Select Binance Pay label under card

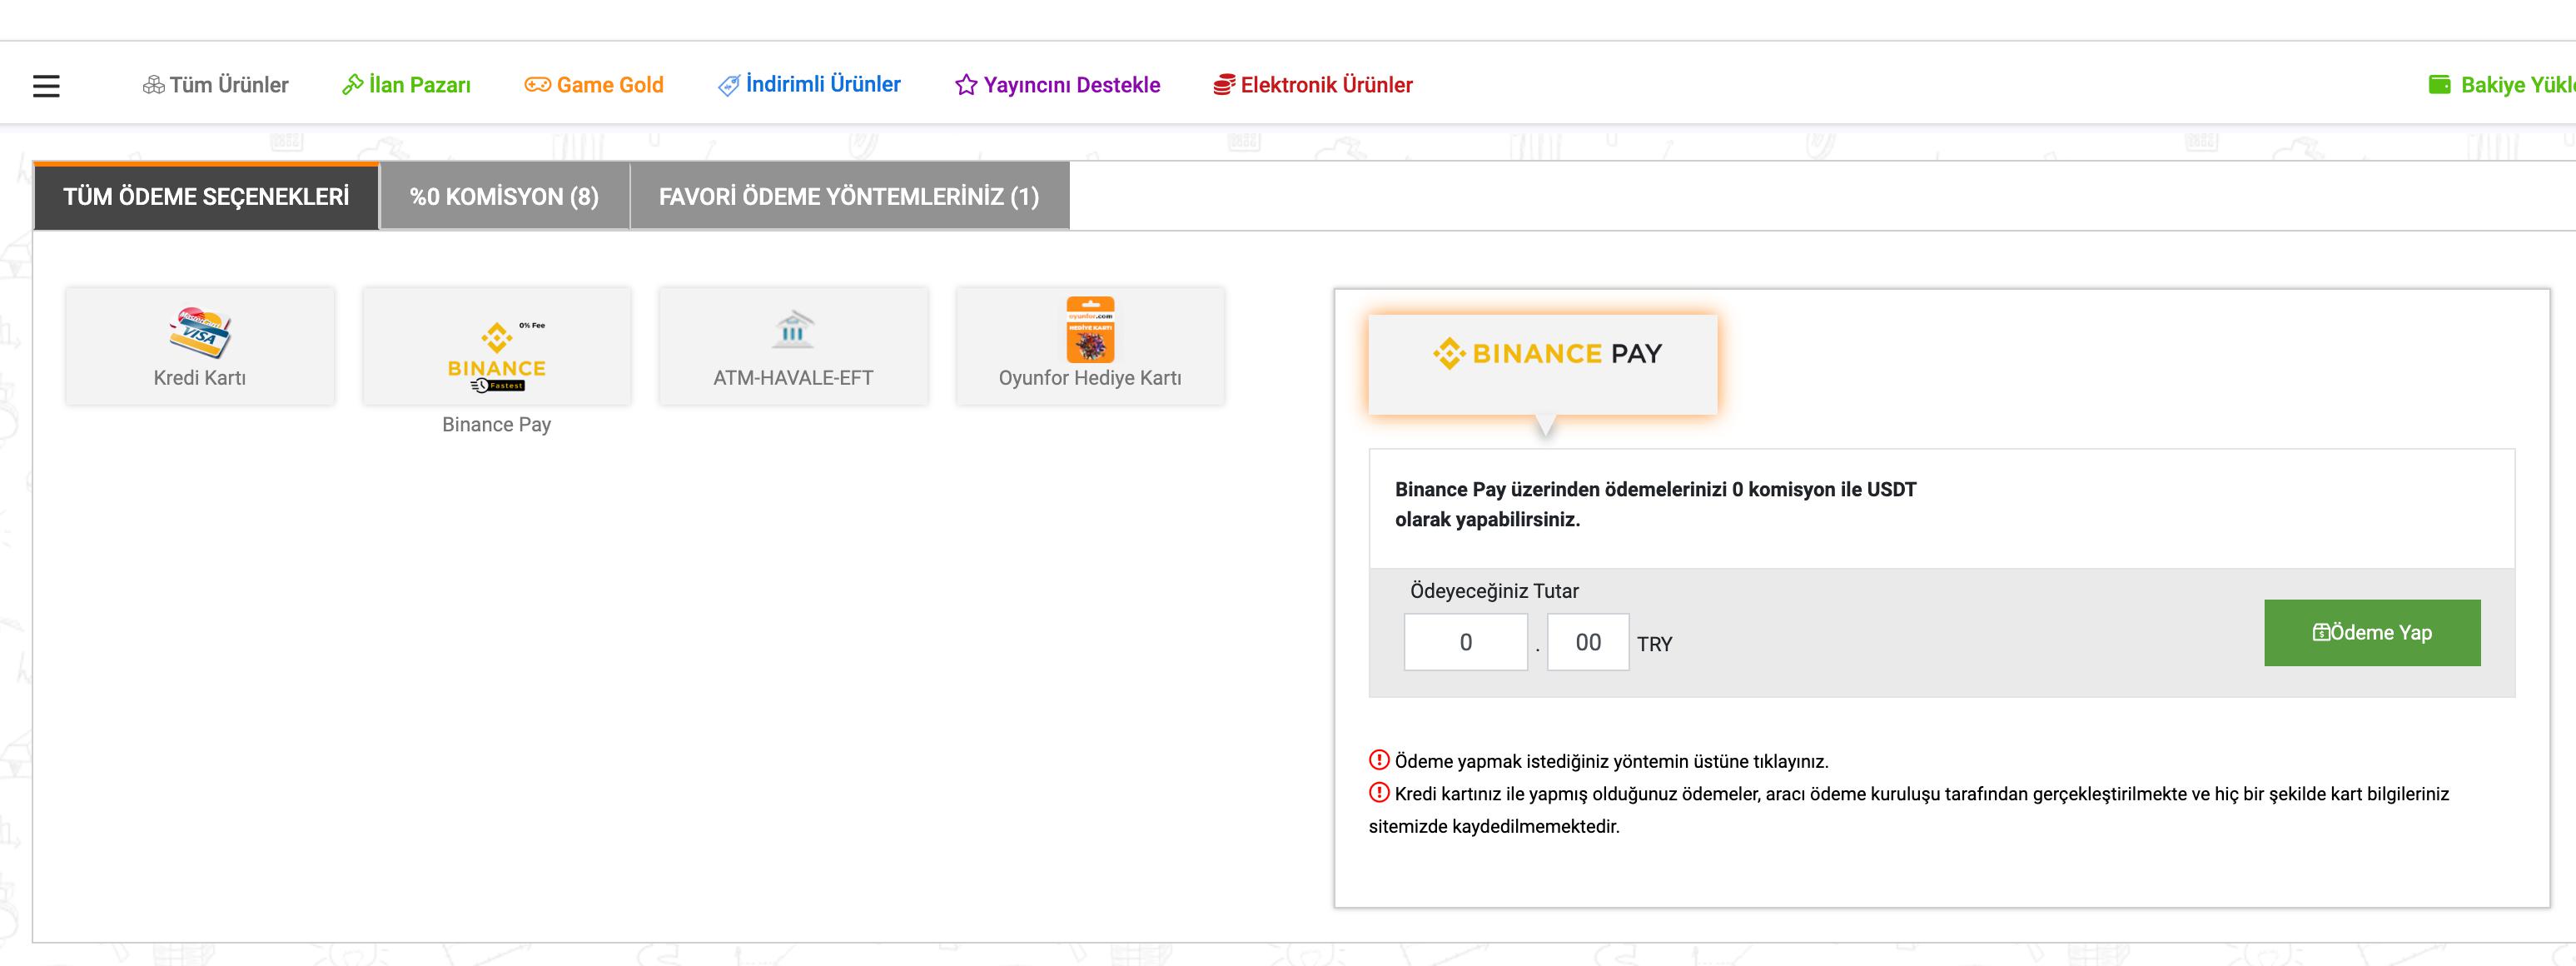[497, 425]
